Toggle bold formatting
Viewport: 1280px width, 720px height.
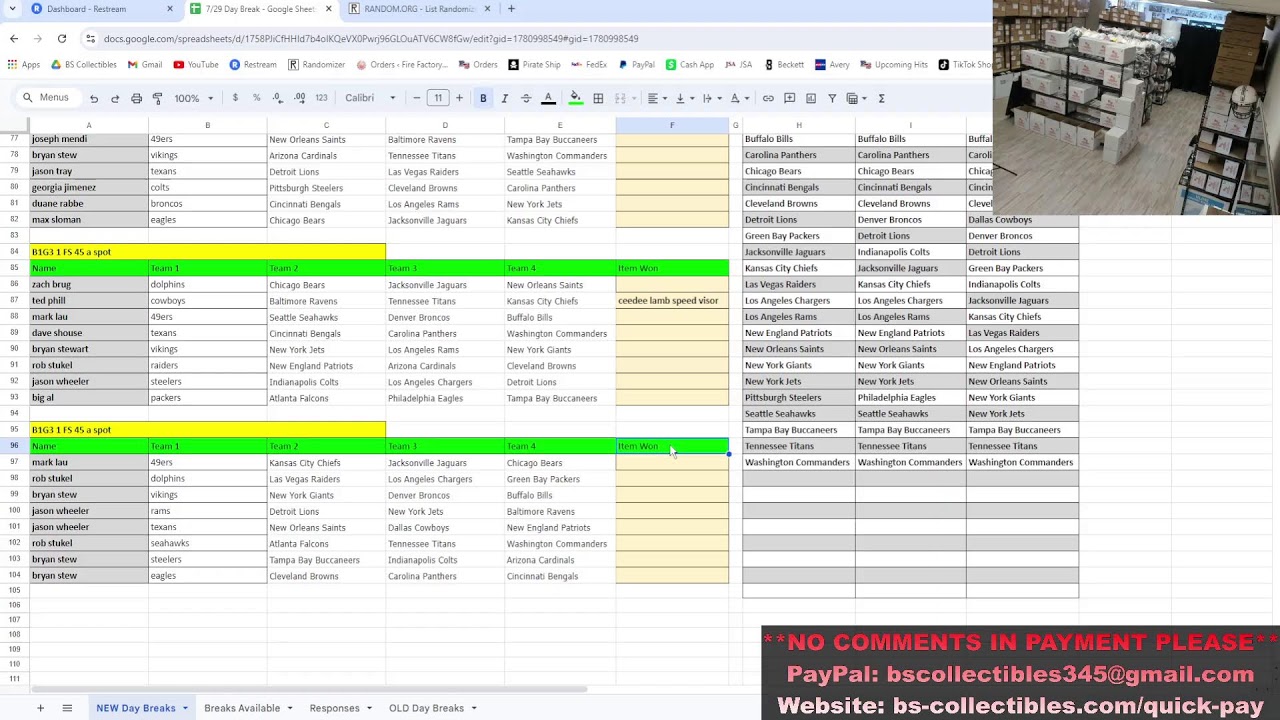(x=483, y=98)
